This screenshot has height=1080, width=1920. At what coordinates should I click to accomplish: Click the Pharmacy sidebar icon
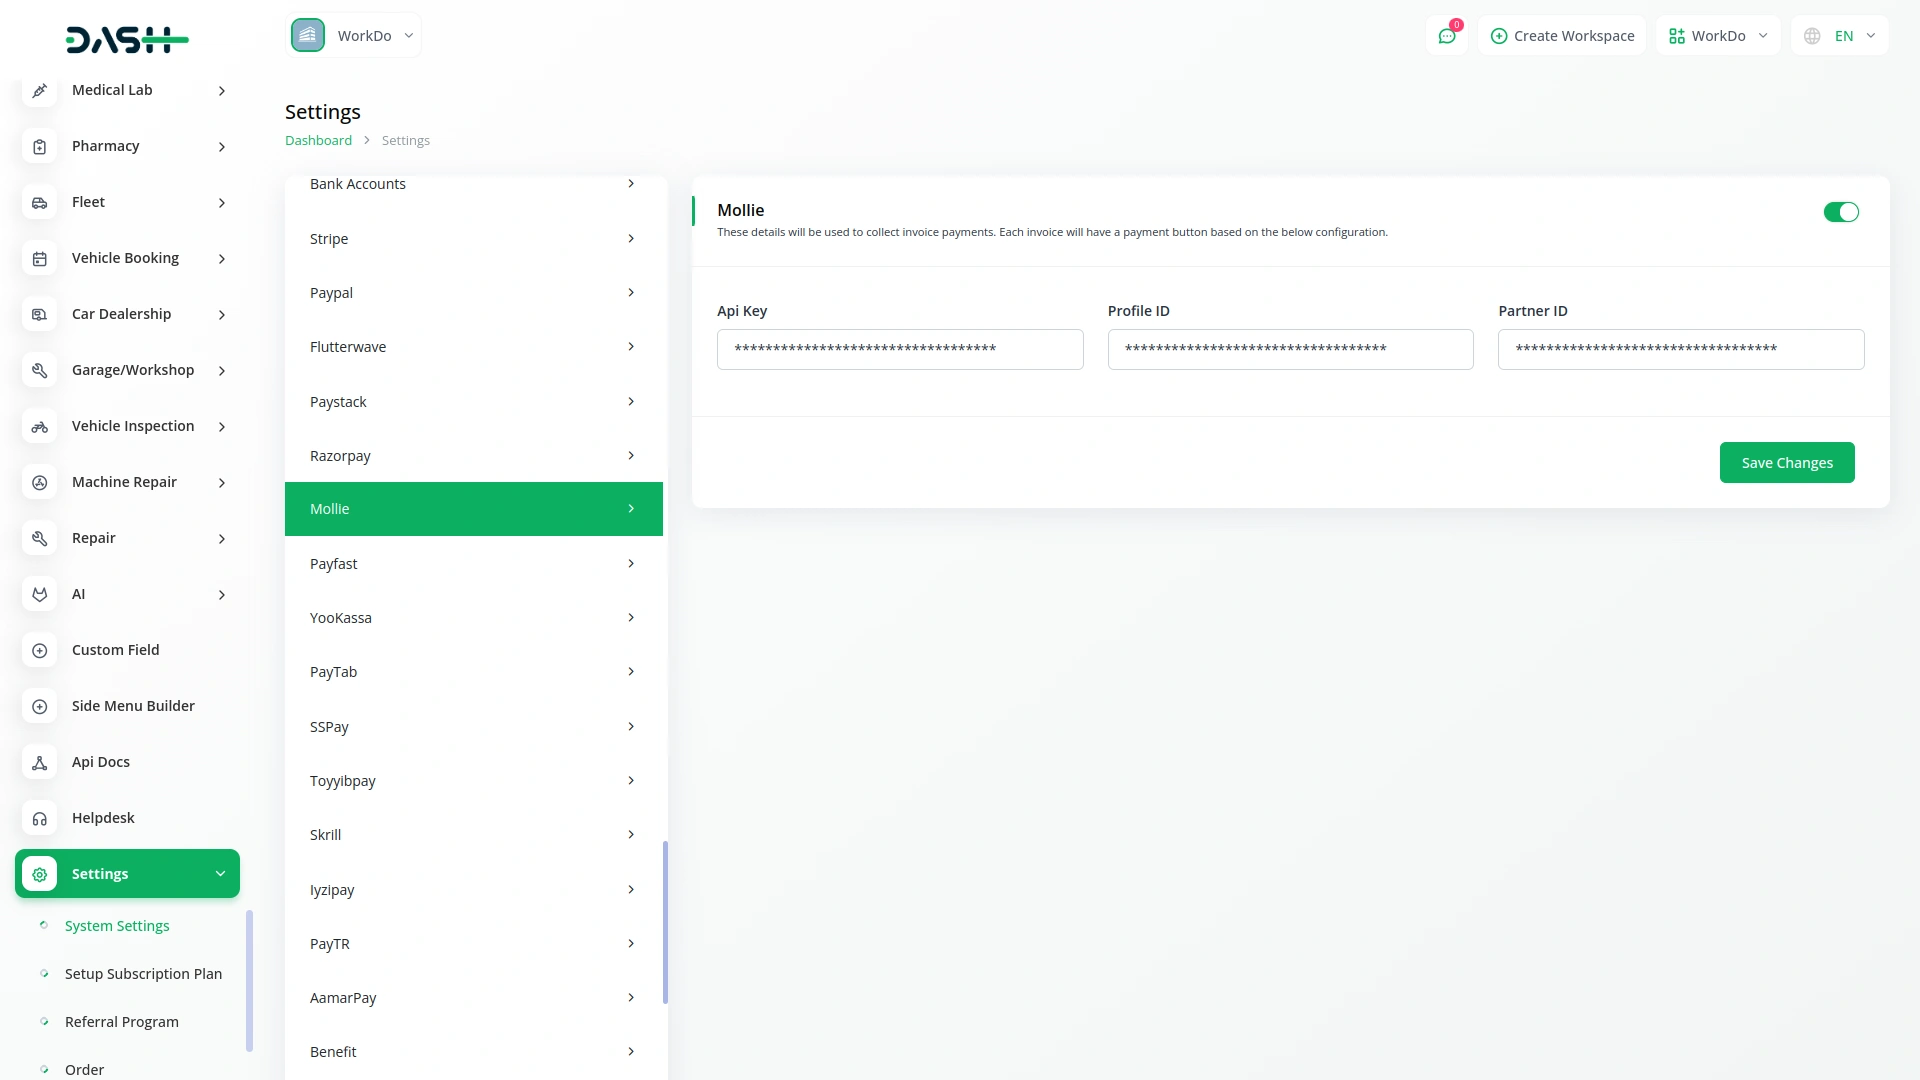[x=39, y=147]
